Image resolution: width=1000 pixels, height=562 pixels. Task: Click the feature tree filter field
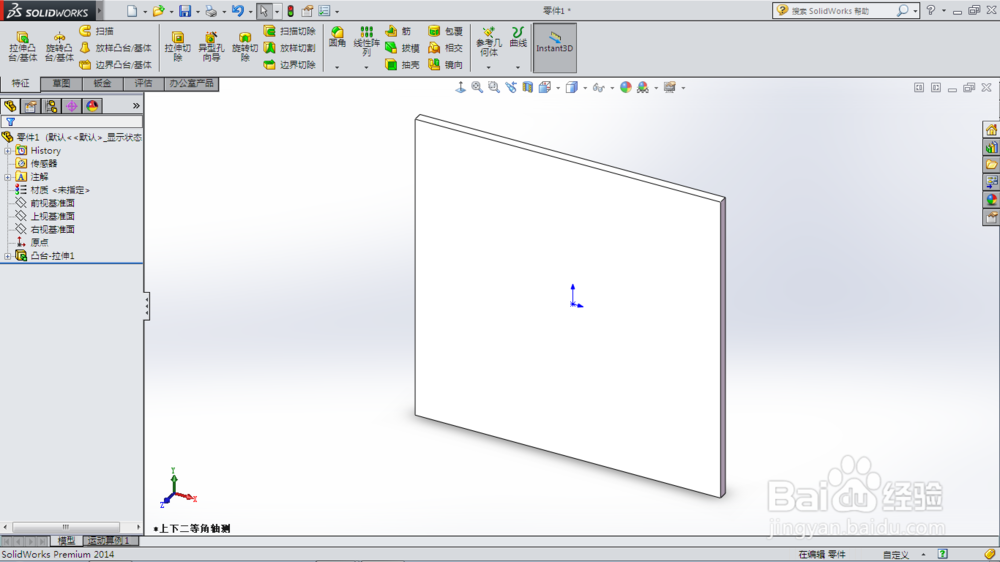point(72,121)
